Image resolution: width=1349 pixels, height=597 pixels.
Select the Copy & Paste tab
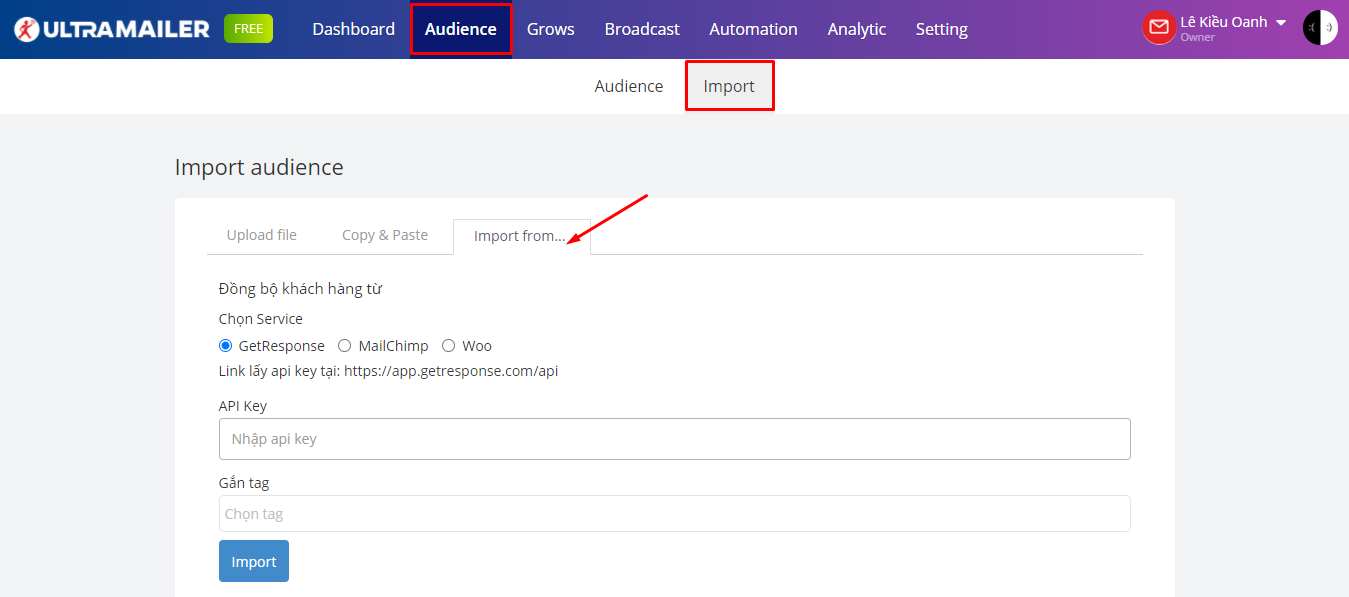tap(385, 235)
